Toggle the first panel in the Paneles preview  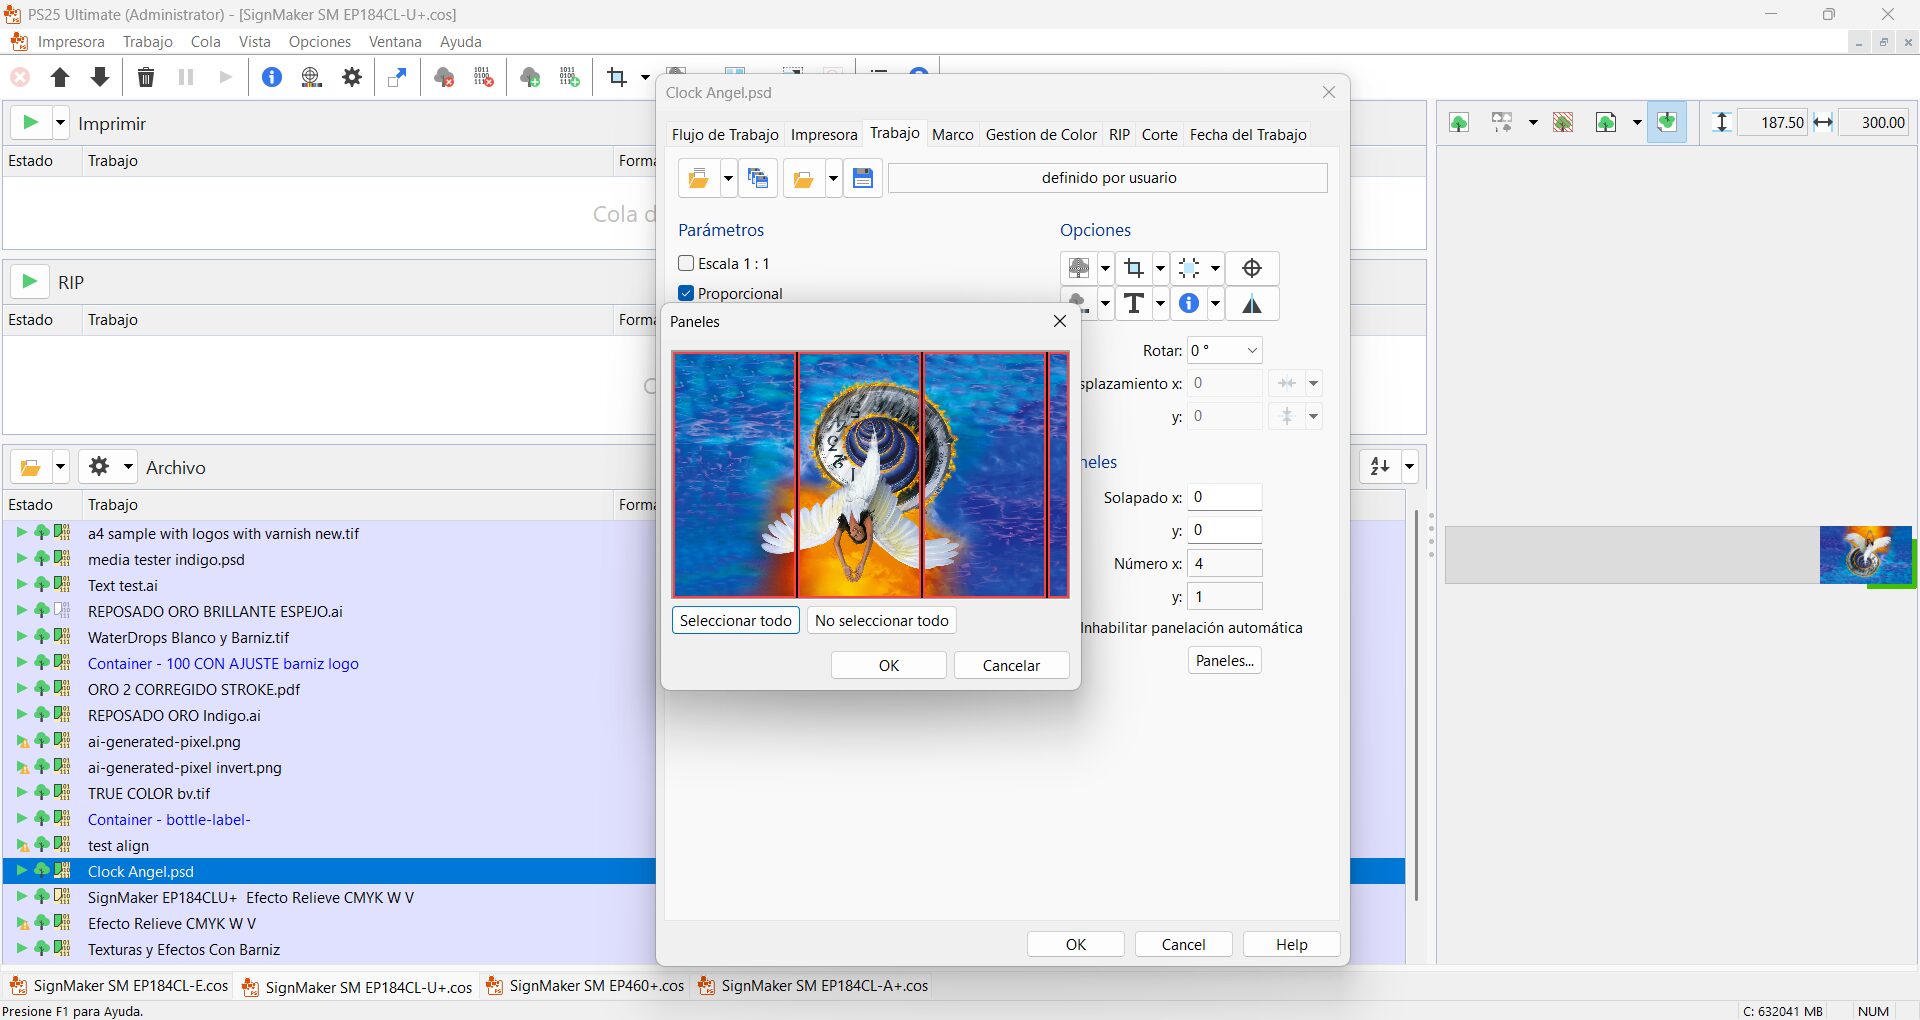[734, 474]
